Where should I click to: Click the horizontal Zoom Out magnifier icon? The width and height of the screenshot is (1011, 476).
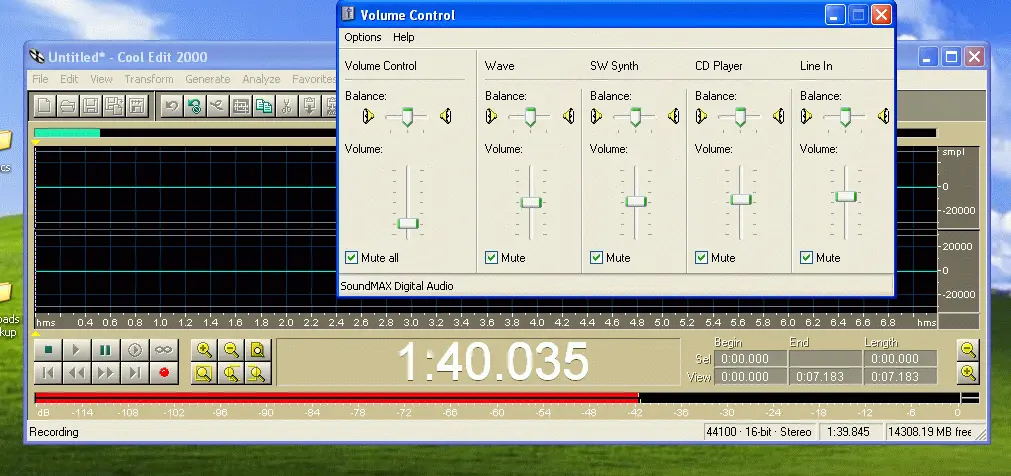(231, 350)
